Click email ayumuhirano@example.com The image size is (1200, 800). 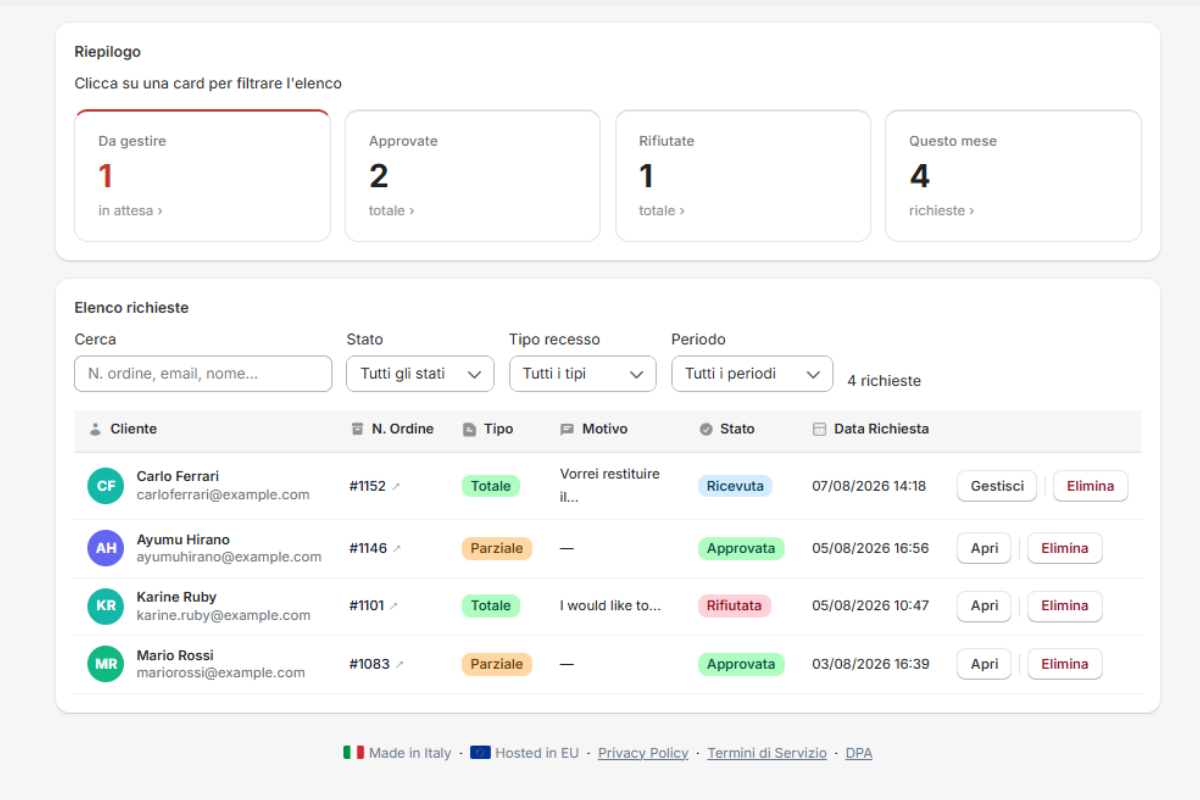tap(229, 557)
